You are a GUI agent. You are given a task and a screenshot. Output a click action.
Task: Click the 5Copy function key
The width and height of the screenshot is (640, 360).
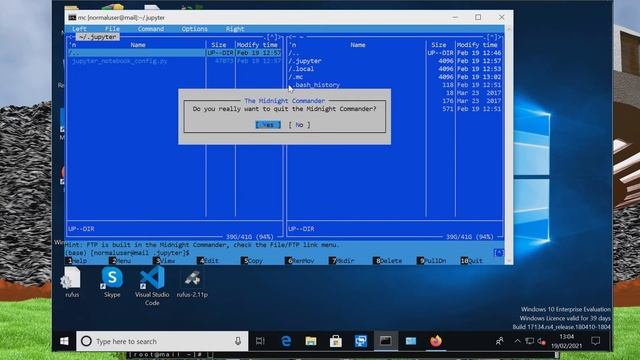pos(253,260)
